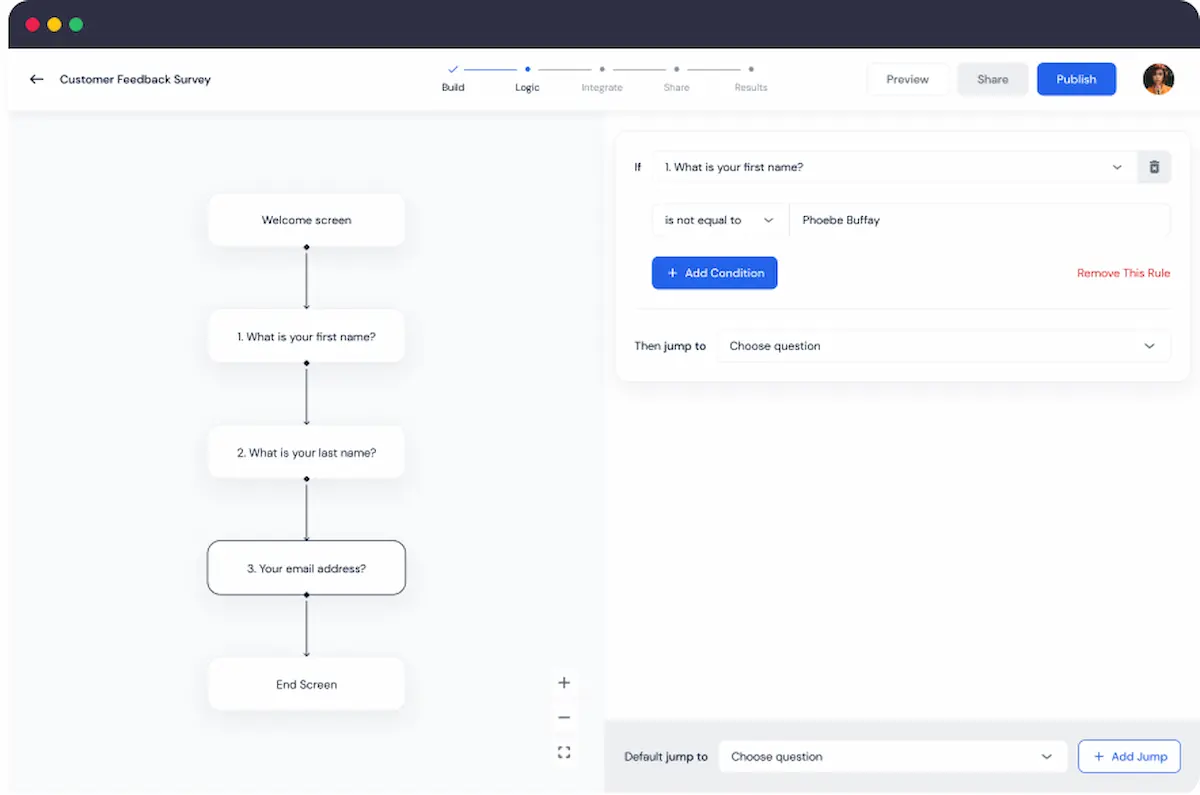Go to the Build step
Image resolution: width=1200 pixels, height=795 pixels.
pyautogui.click(x=453, y=78)
